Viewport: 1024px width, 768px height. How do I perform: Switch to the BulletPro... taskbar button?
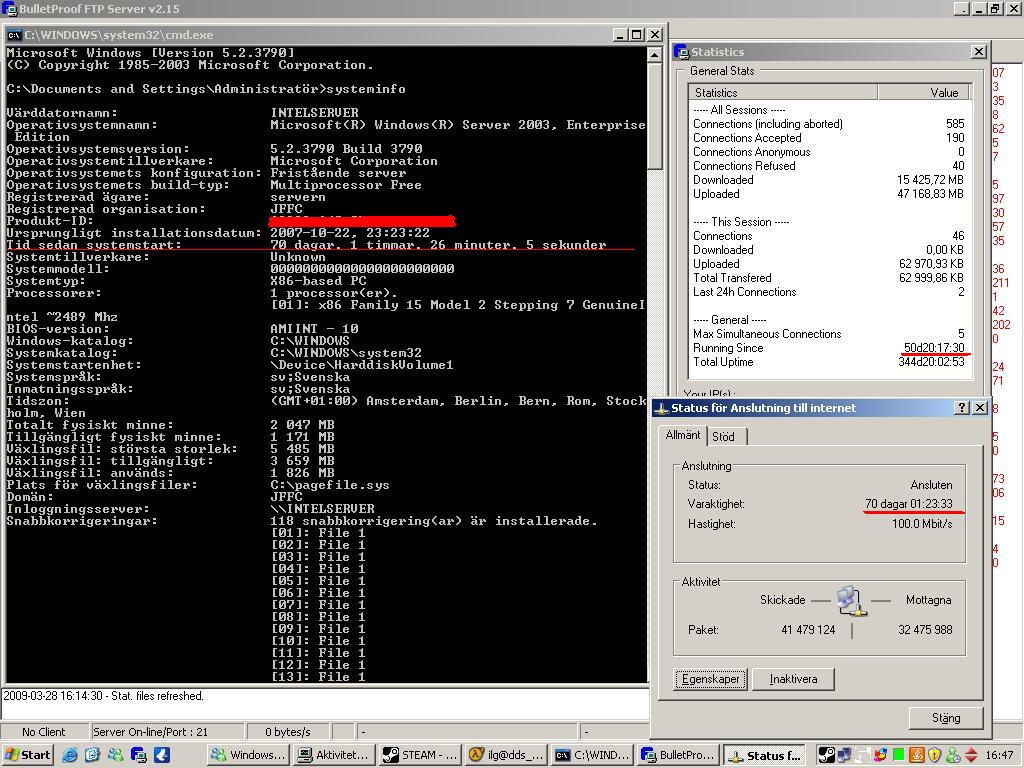[x=679, y=755]
